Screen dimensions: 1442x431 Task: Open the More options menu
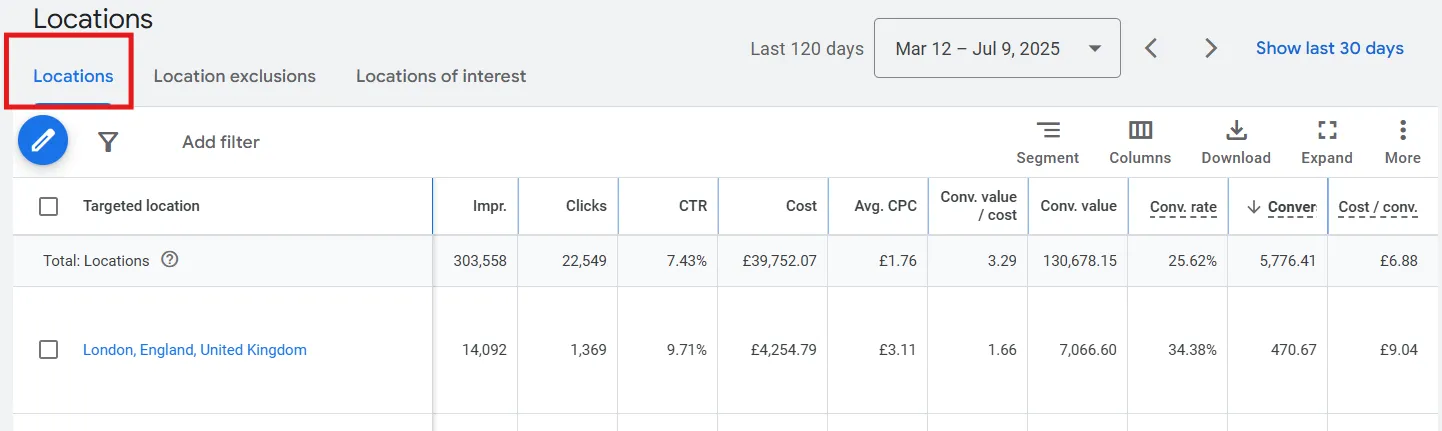coord(1403,143)
